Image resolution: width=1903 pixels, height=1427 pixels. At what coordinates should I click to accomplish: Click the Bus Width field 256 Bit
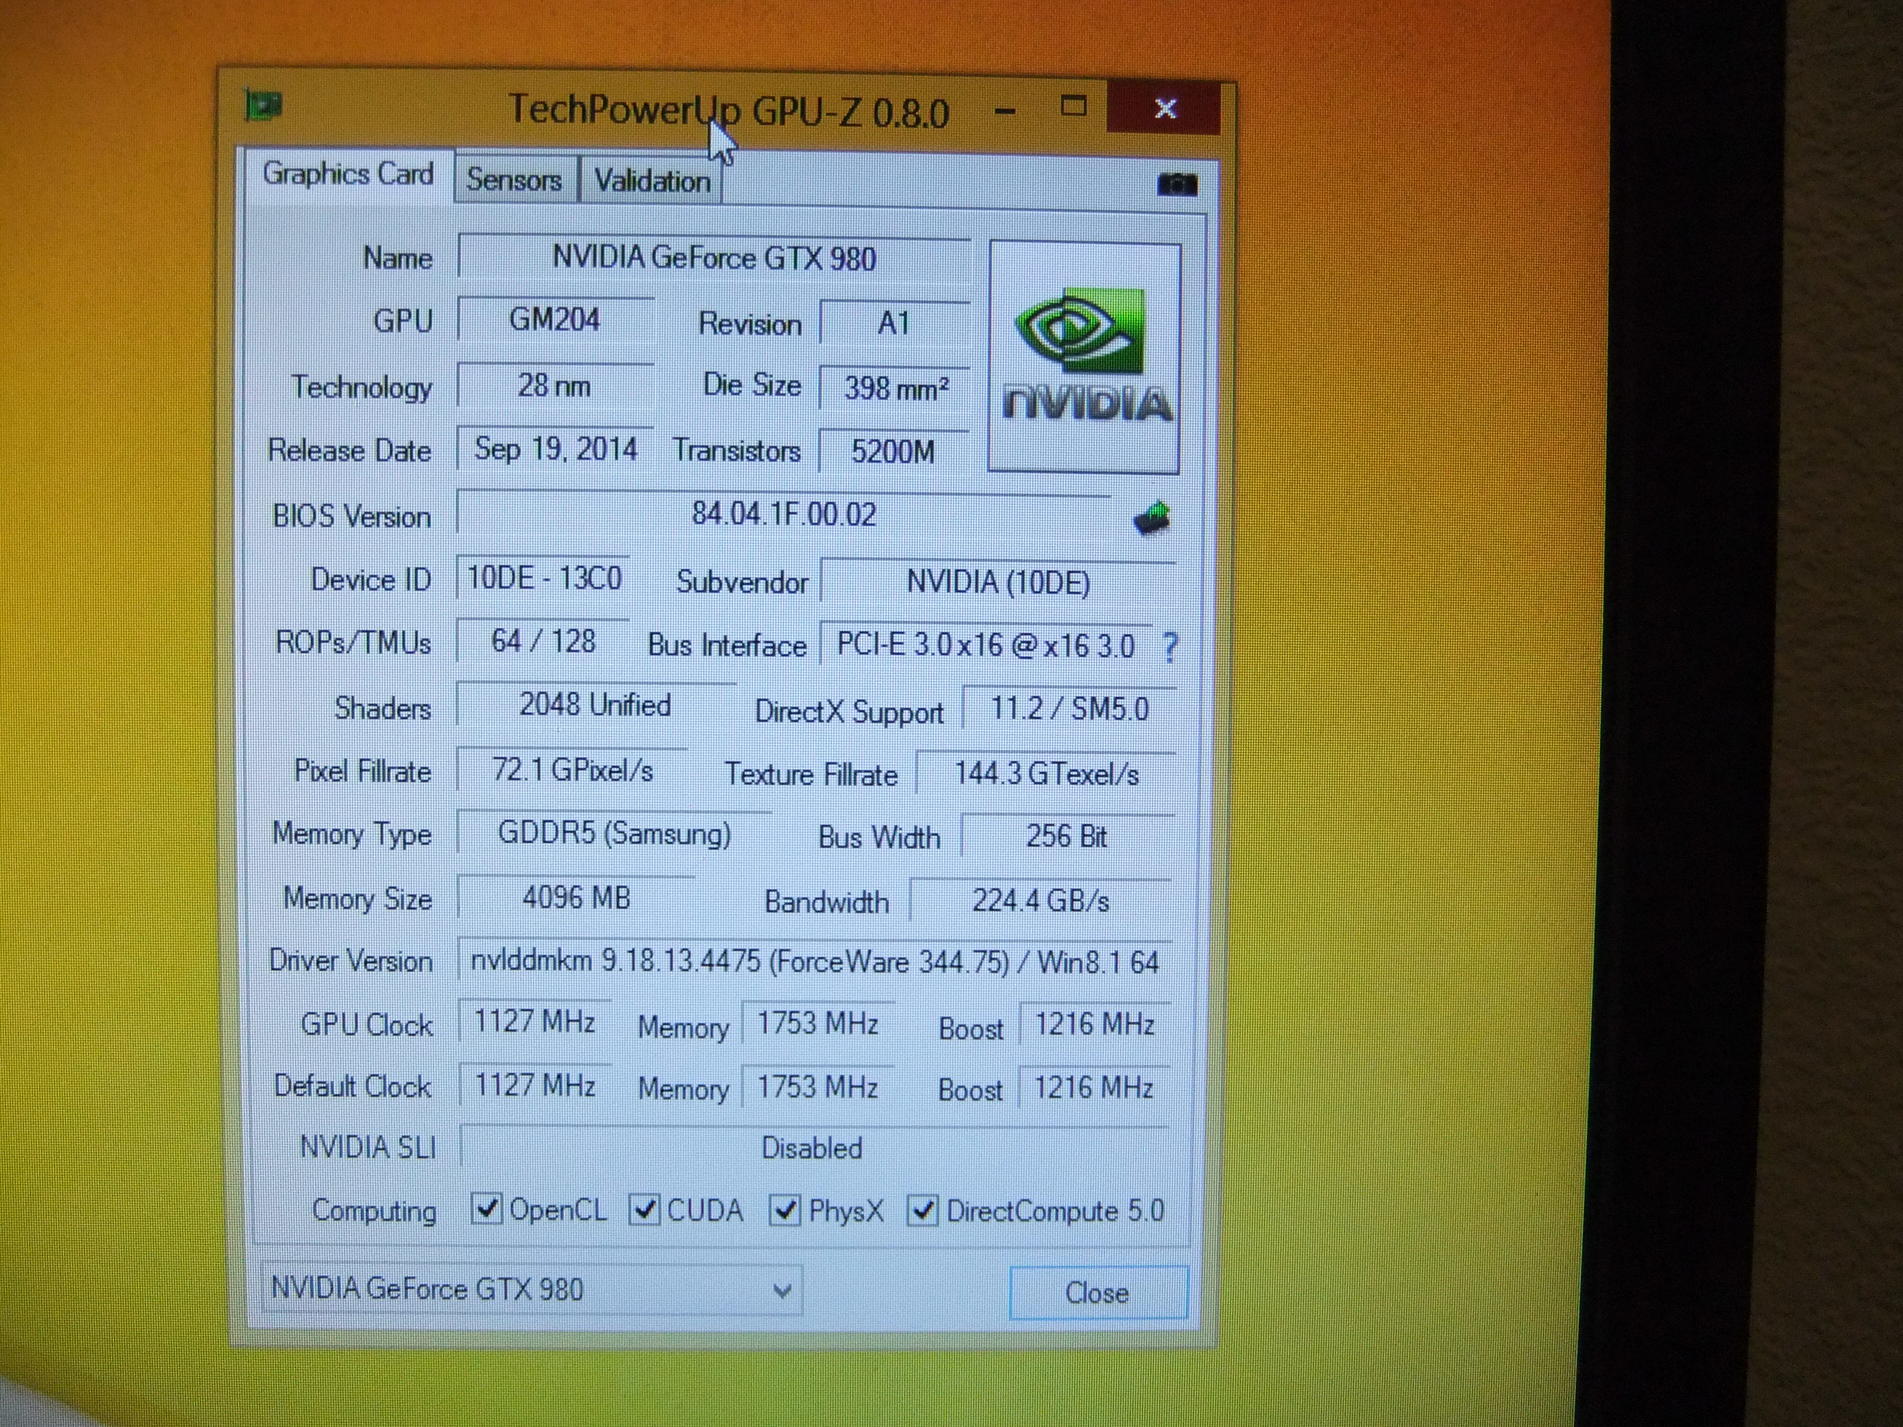click(x=1067, y=836)
